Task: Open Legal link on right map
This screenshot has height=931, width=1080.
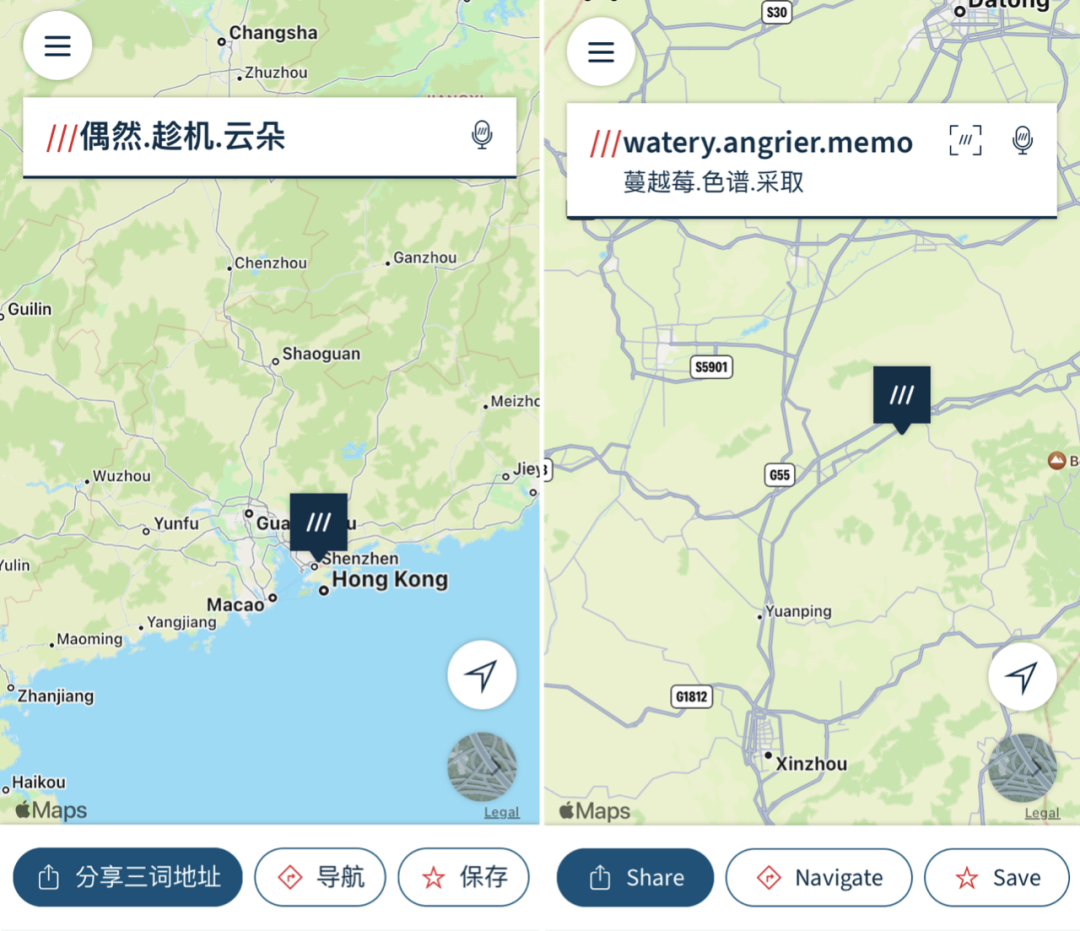Action: (1042, 813)
